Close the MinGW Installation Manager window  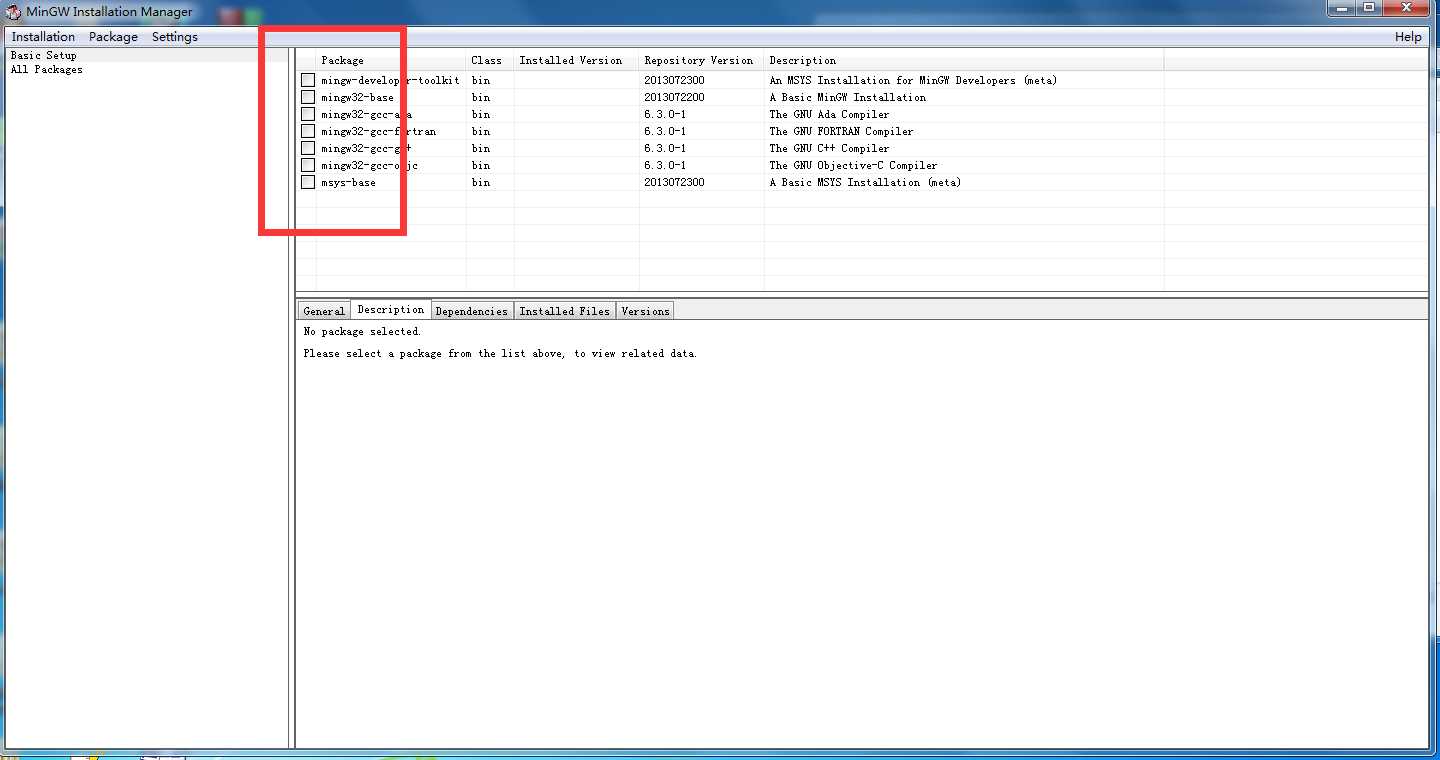(1406, 8)
